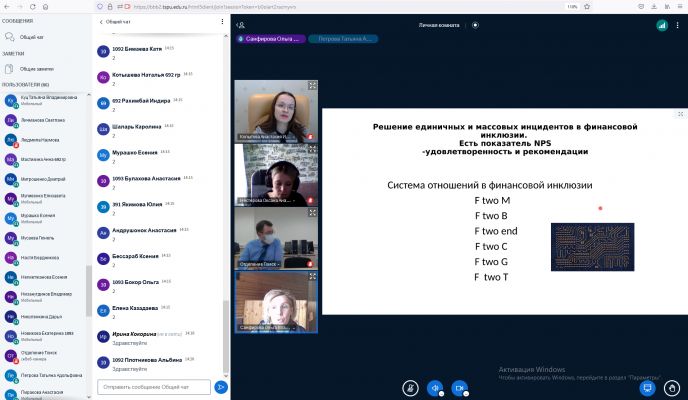This screenshot has width=688, height=400.
Task: Open Общий чат in the messages list
Action: coord(32,34)
